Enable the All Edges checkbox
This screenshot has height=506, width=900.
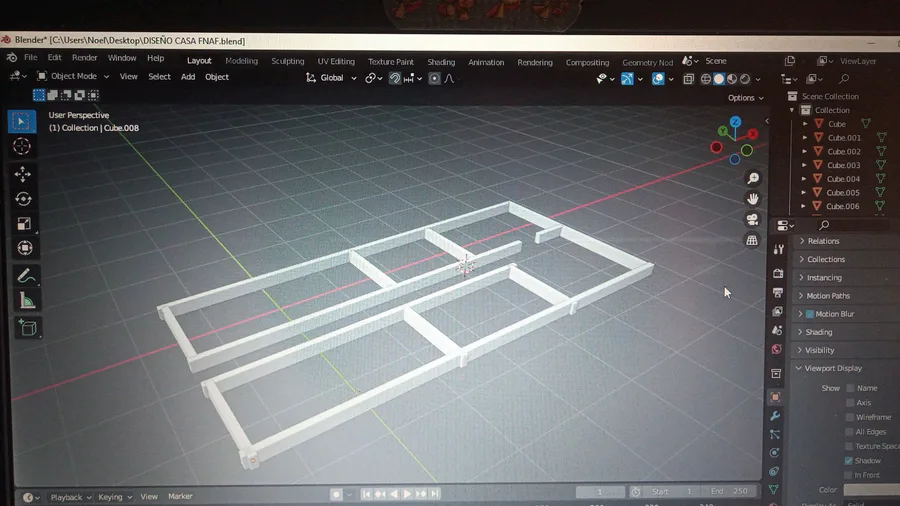coord(849,431)
